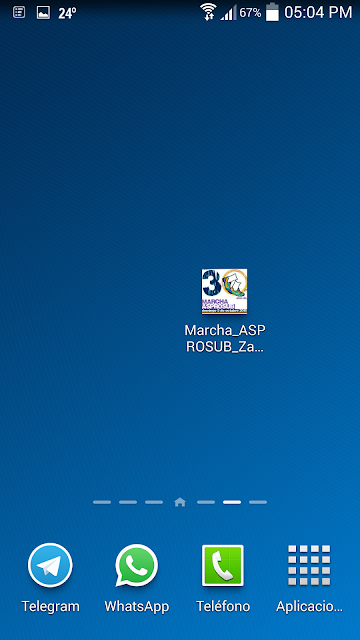
Task: Tap the 67% battery percentage
Action: tap(250, 13)
